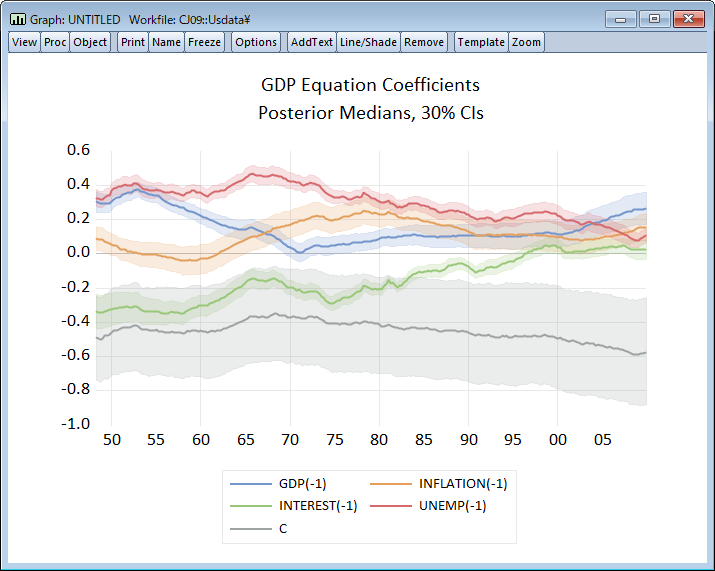The height and width of the screenshot is (571, 715).
Task: Click the graph window icon in title bar
Action: pyautogui.click(x=18, y=19)
